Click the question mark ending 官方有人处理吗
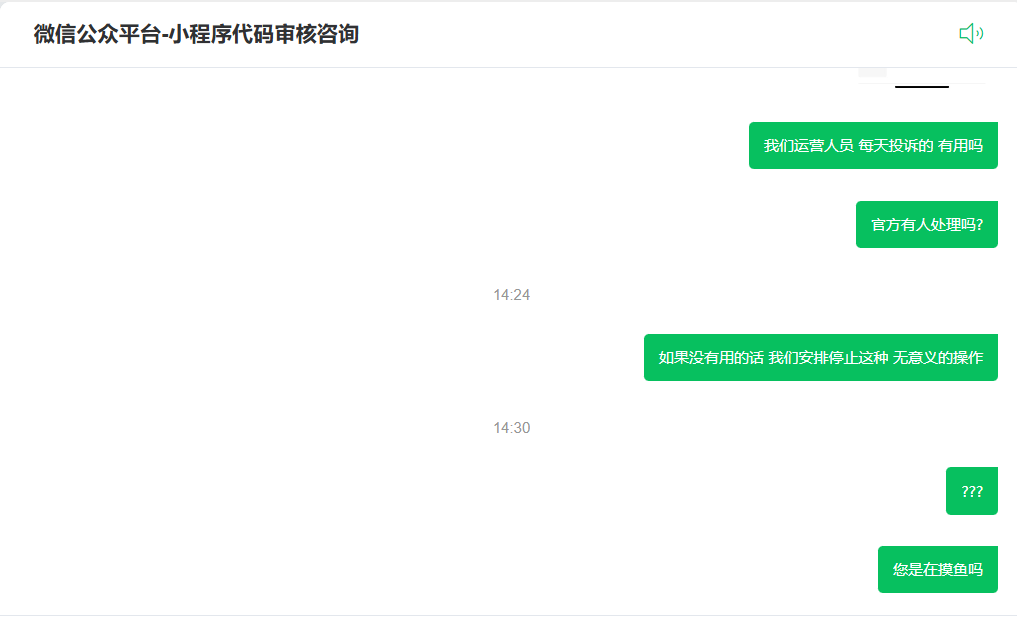This screenshot has height=625, width=1017. (979, 224)
